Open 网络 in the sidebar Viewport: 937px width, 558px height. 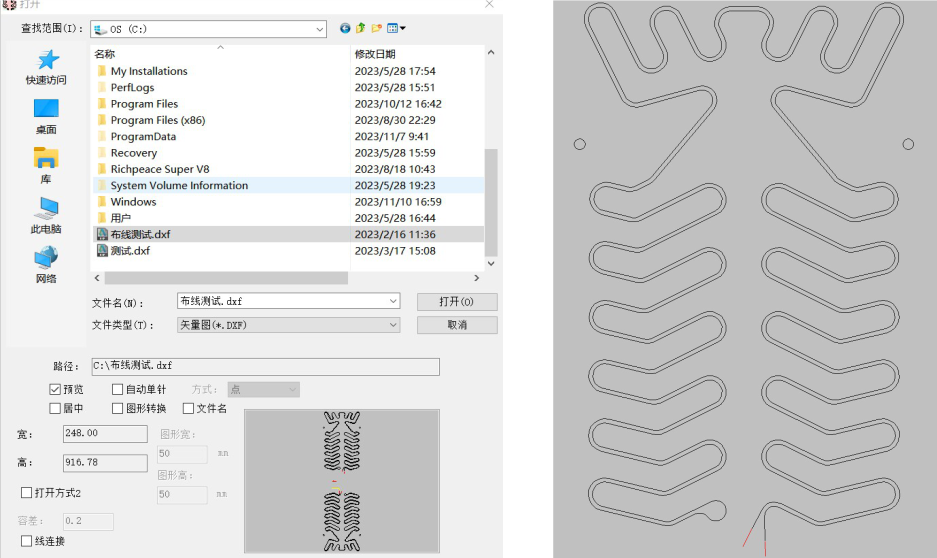(x=46, y=265)
